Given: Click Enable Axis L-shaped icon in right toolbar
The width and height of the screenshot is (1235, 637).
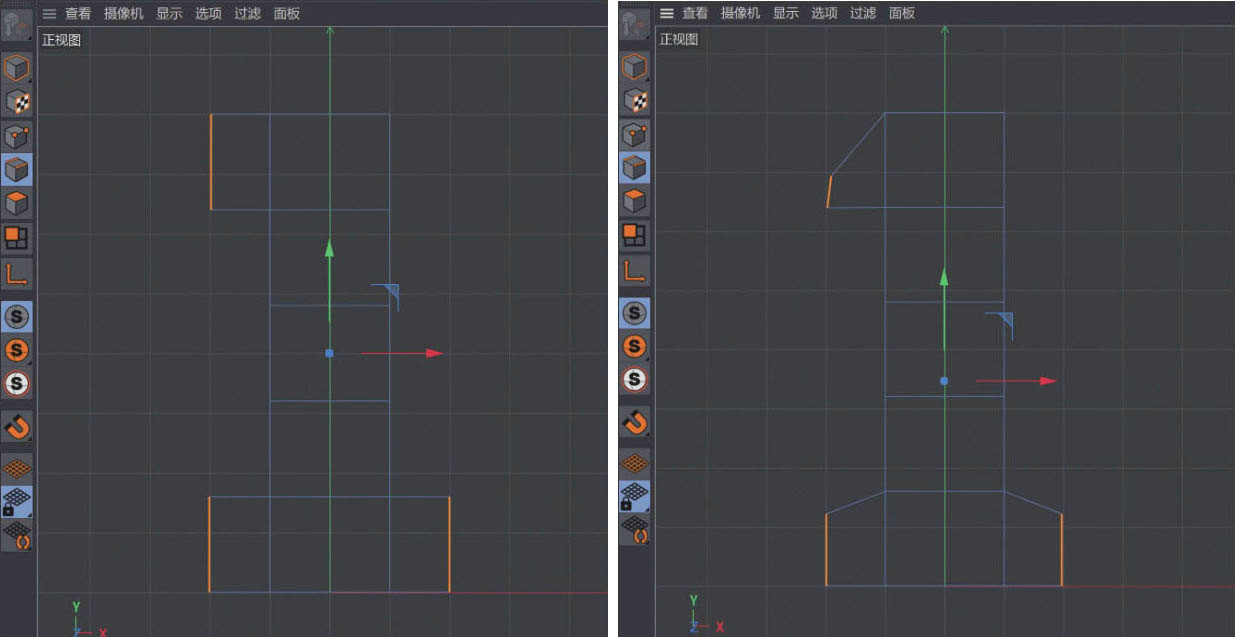Looking at the screenshot, I should (x=634, y=270).
